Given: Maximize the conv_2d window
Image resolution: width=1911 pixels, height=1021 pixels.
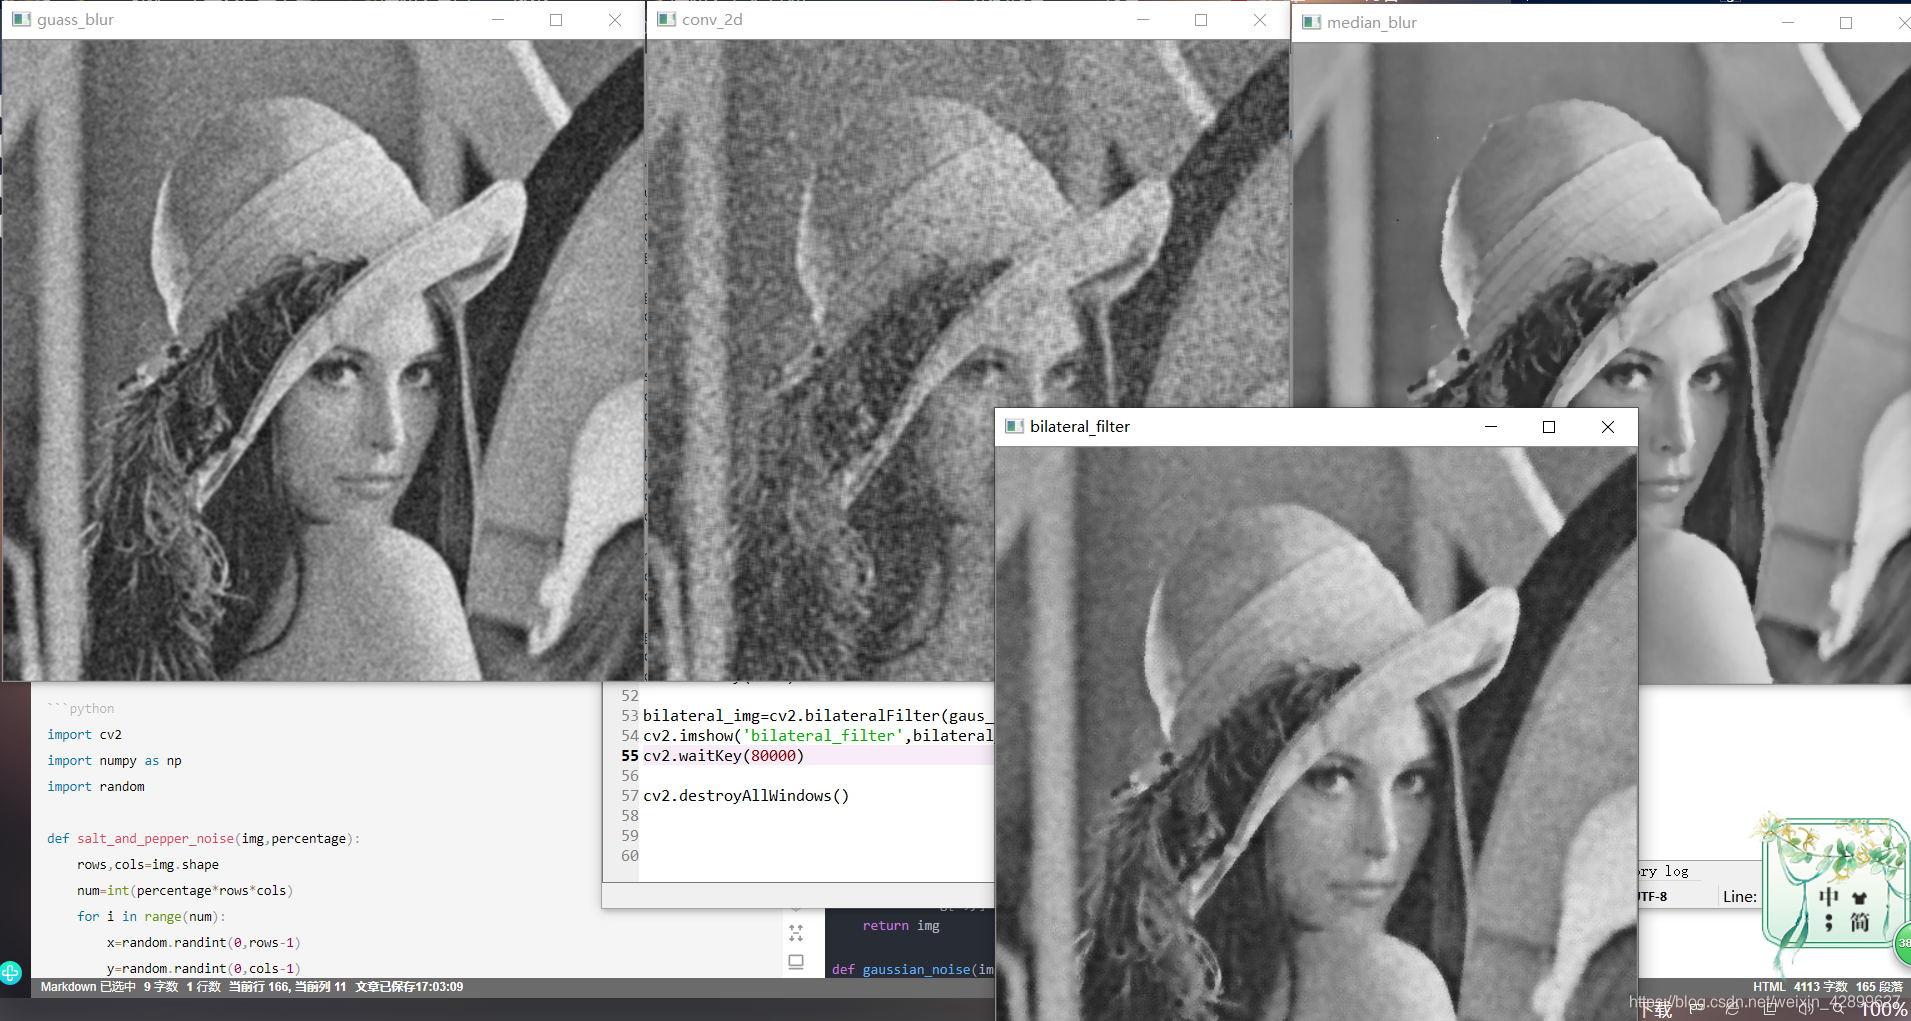Looking at the screenshot, I should coord(1201,19).
